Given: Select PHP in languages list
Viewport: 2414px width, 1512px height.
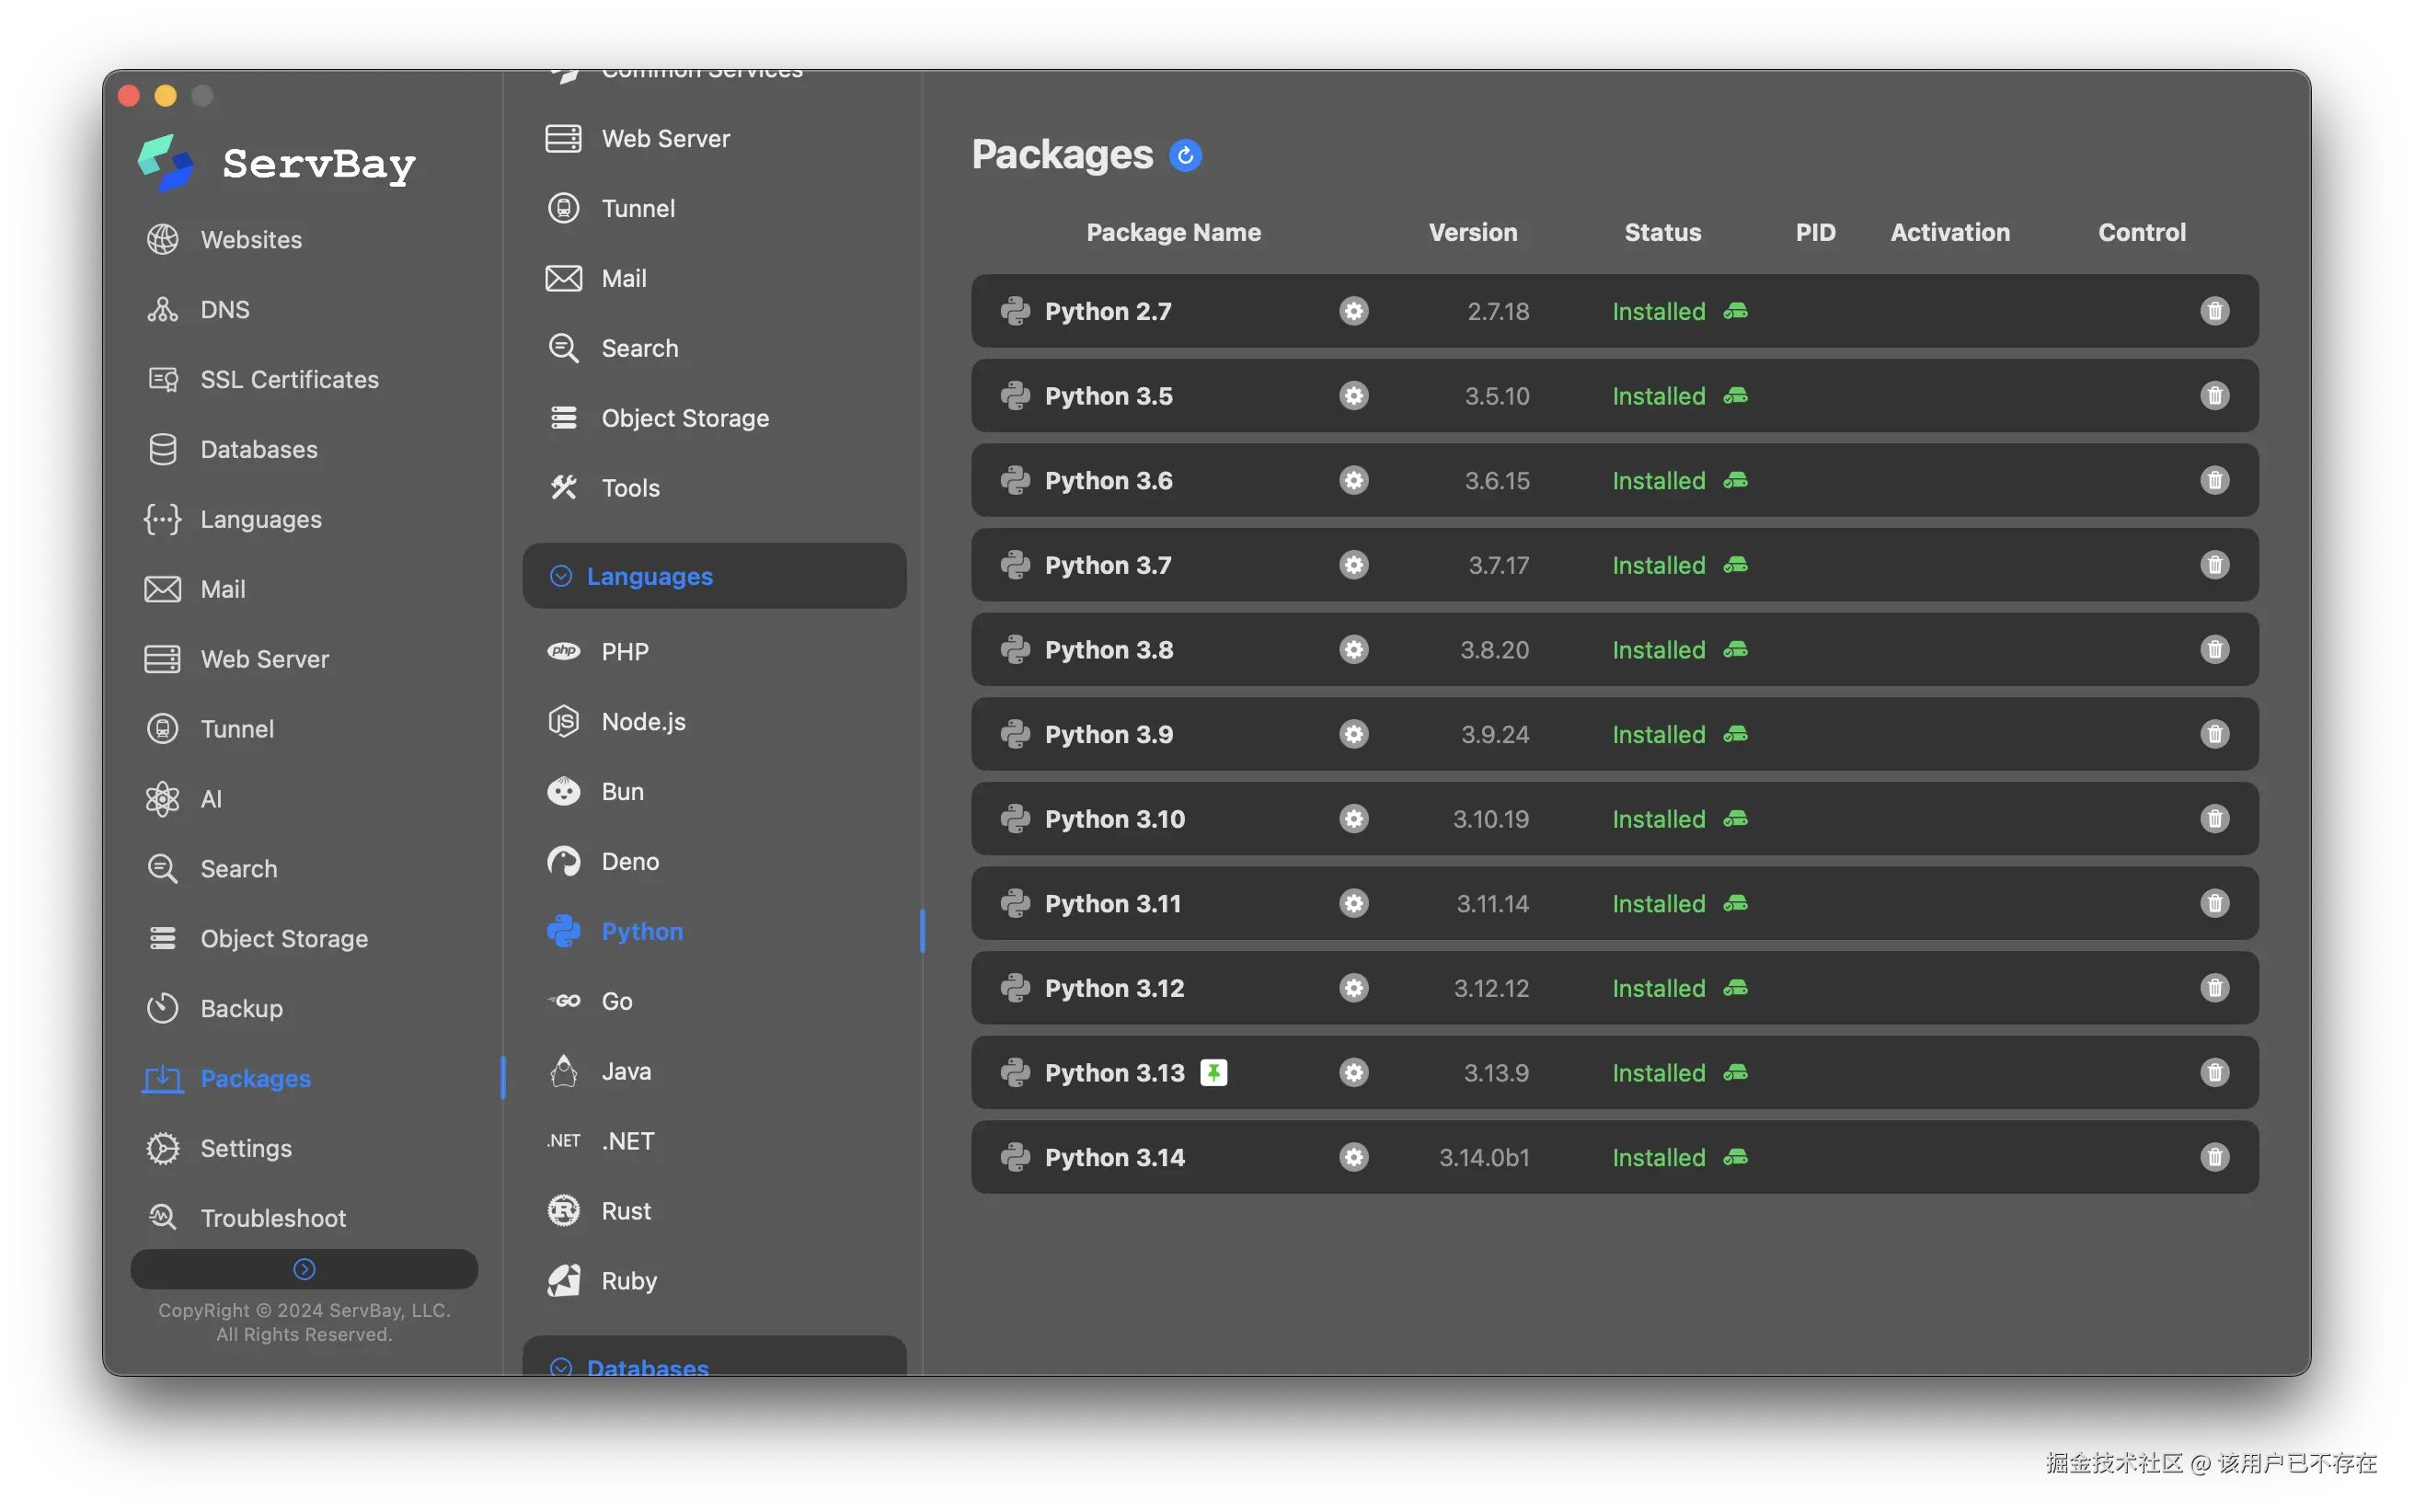Looking at the screenshot, I should coord(625,652).
